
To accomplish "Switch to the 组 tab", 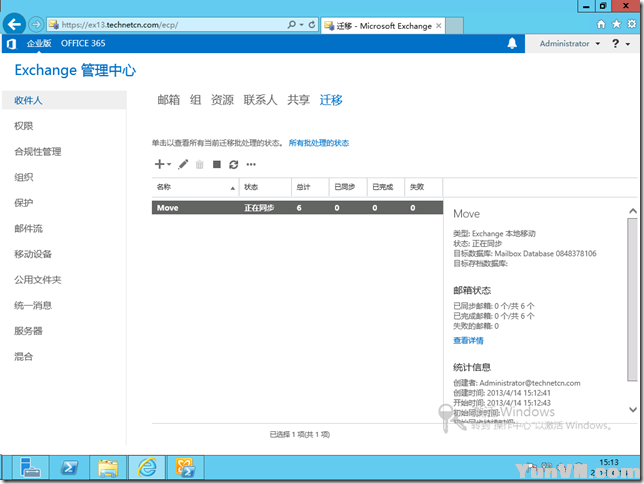I will coord(196,100).
